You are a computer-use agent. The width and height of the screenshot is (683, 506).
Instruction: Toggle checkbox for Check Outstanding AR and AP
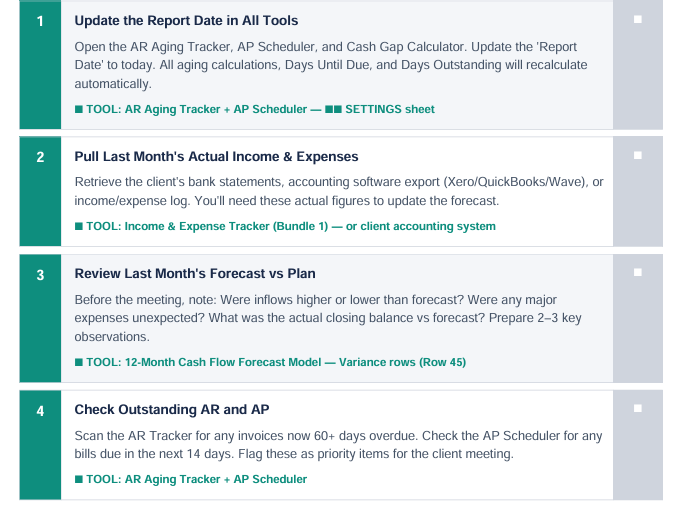pos(638,408)
